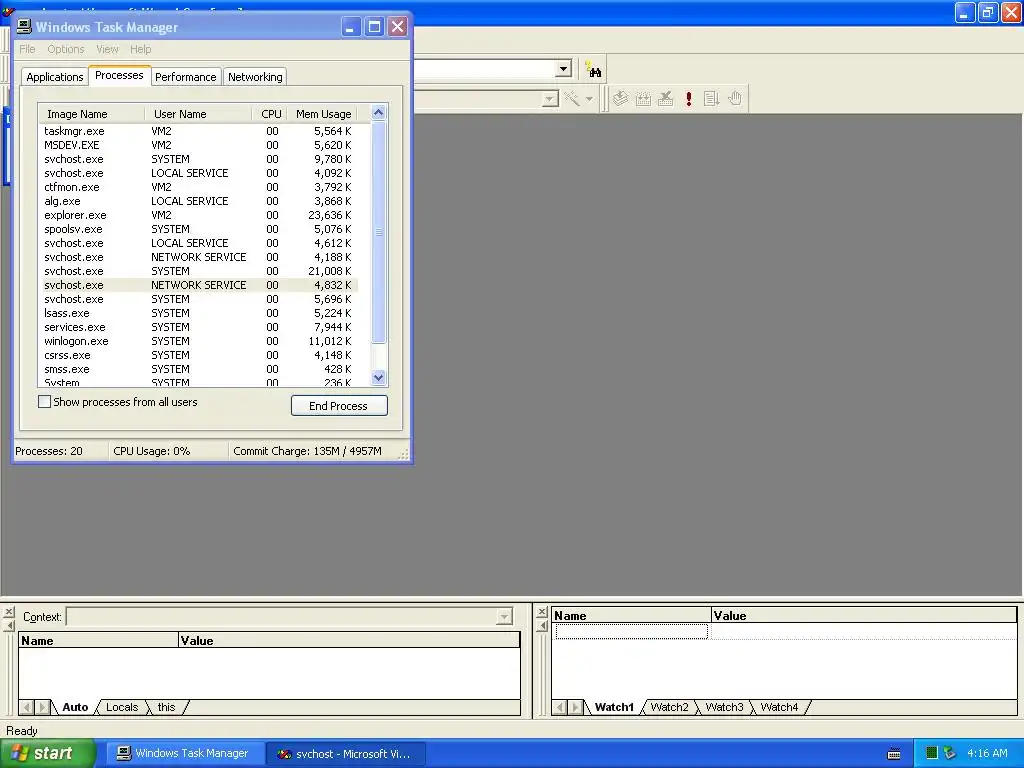Click the process list scrollbar thumb

pyautogui.click(x=379, y=232)
